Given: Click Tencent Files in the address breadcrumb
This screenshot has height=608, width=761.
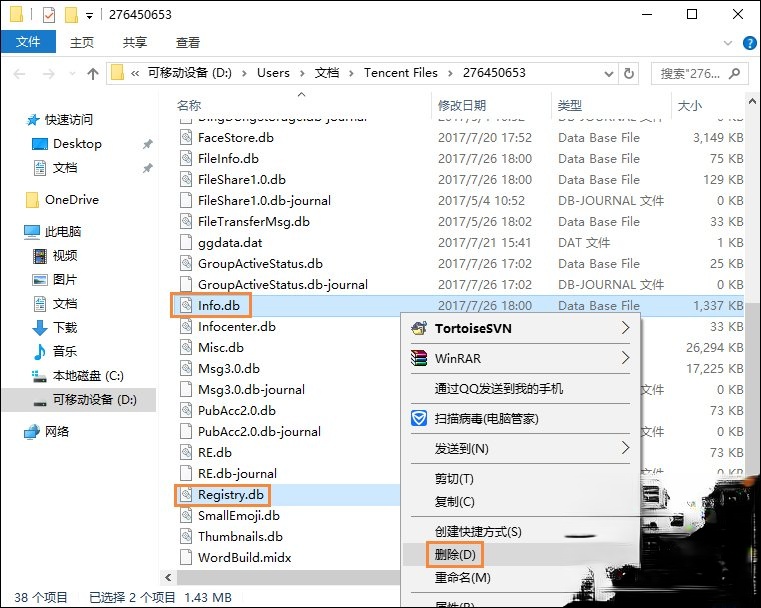Looking at the screenshot, I should click(x=400, y=73).
